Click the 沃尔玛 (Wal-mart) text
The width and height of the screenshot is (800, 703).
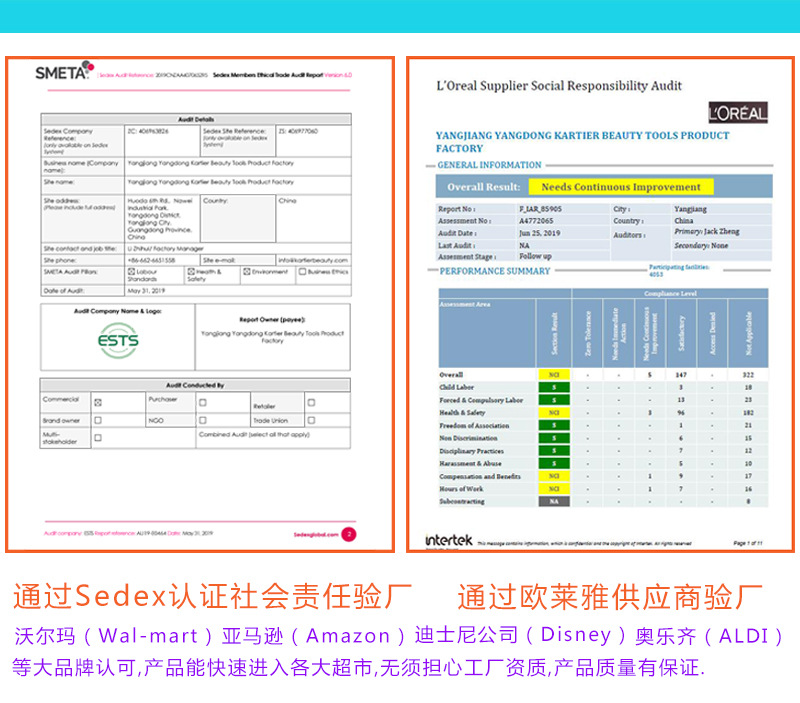114,636
